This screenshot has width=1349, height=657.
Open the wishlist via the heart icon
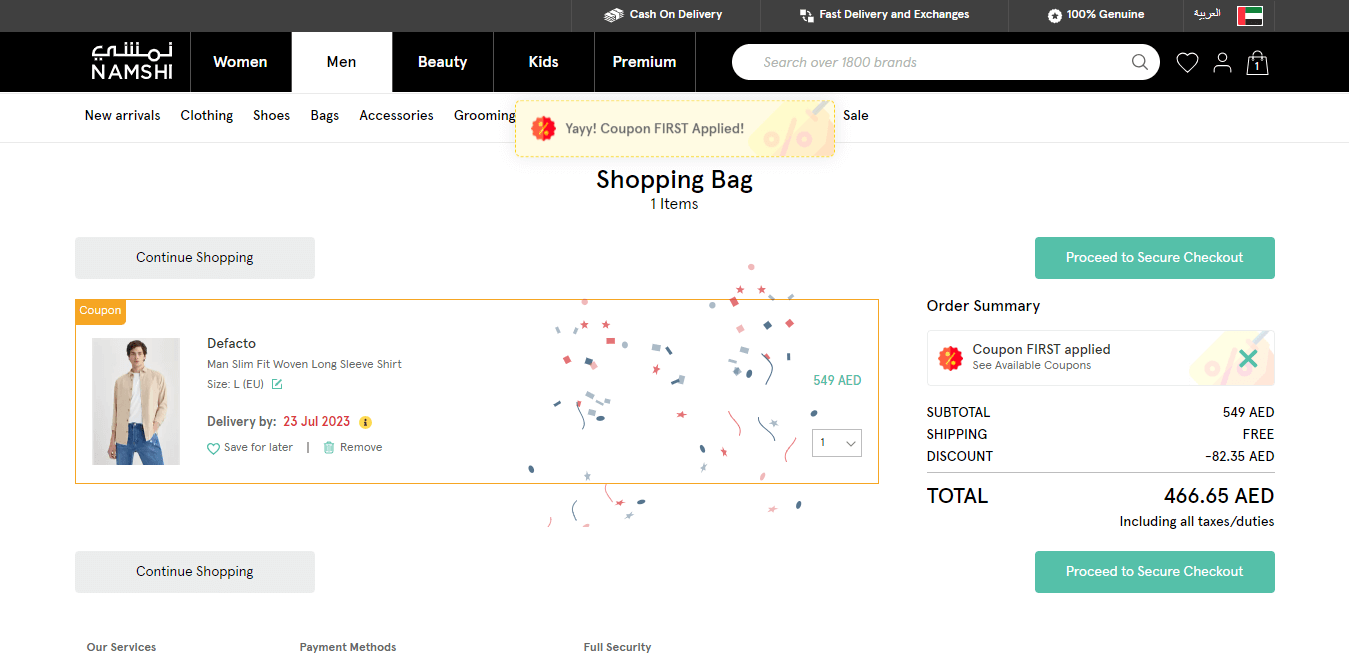[x=1187, y=62]
